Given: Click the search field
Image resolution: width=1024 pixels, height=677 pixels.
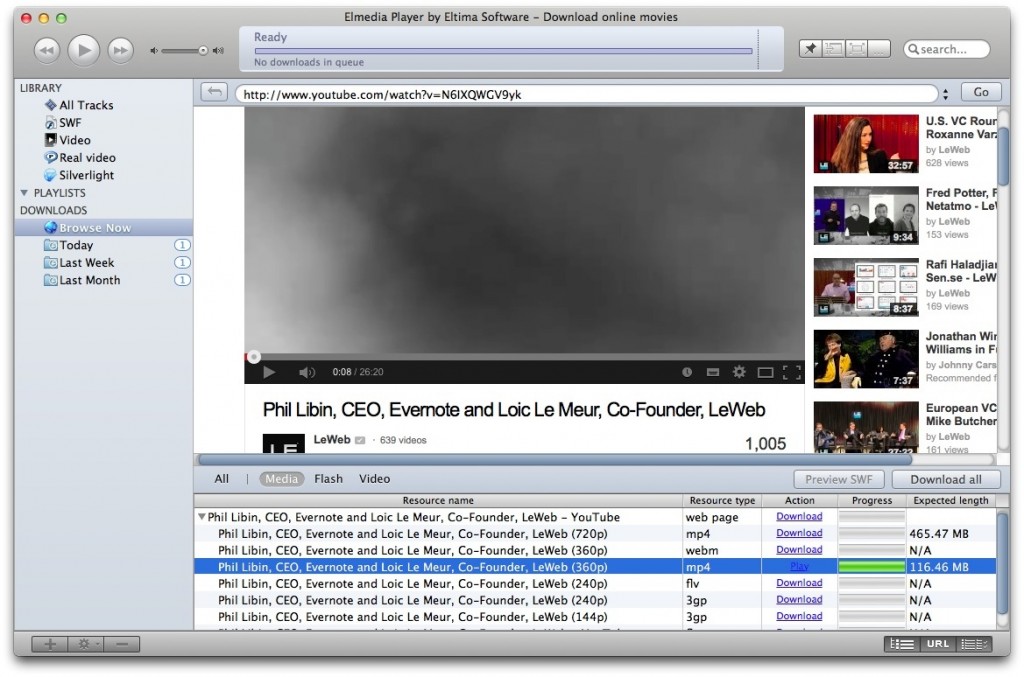Looking at the screenshot, I should click(x=946, y=49).
